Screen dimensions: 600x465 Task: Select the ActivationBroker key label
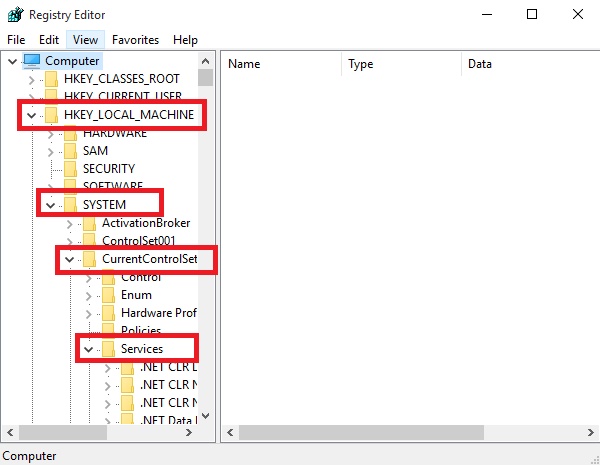[146, 223]
